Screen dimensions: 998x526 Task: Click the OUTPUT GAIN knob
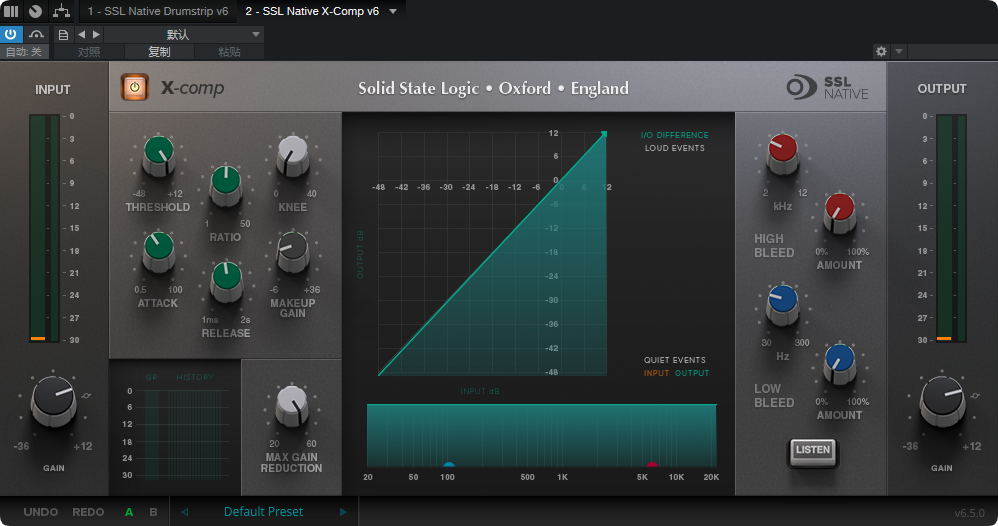[x=943, y=401]
